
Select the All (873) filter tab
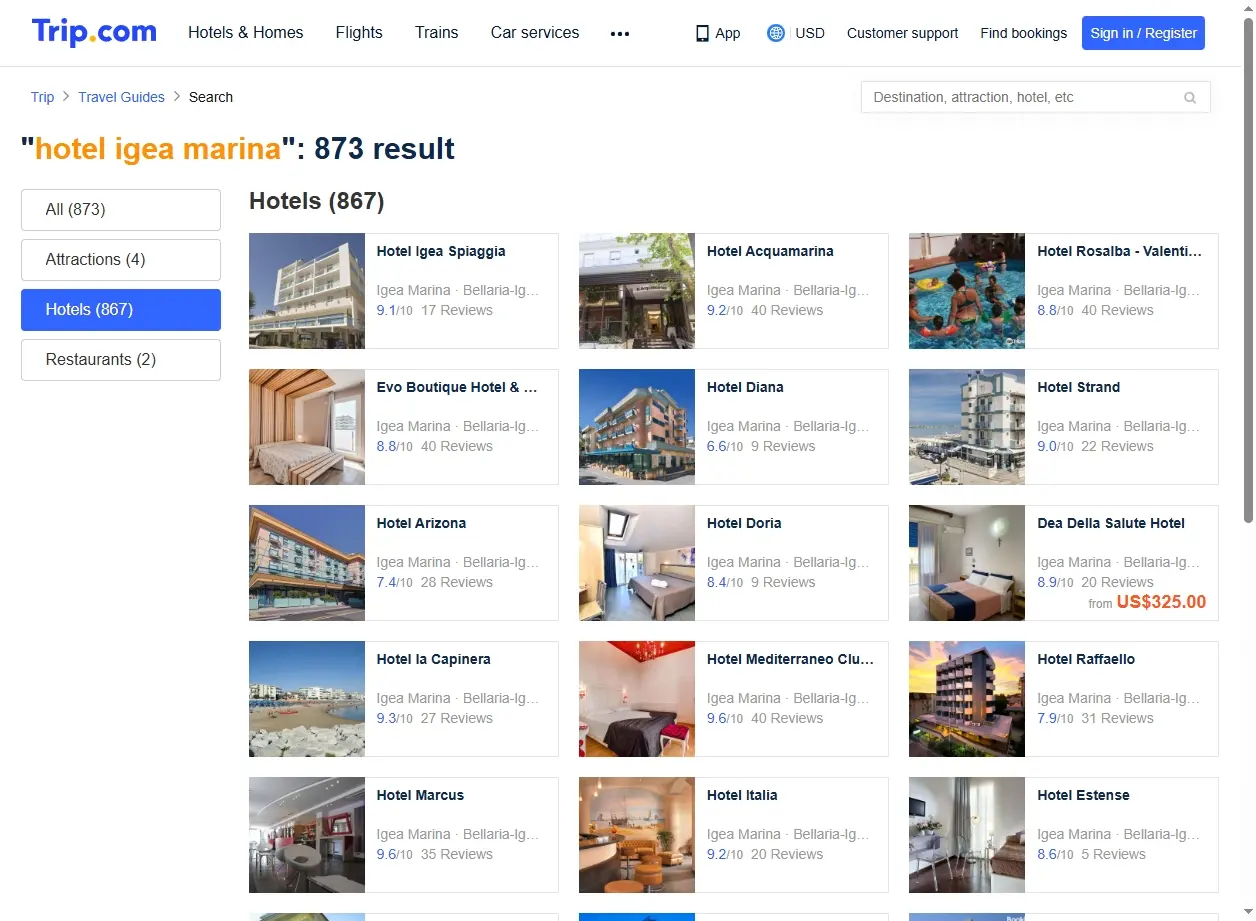(121, 210)
